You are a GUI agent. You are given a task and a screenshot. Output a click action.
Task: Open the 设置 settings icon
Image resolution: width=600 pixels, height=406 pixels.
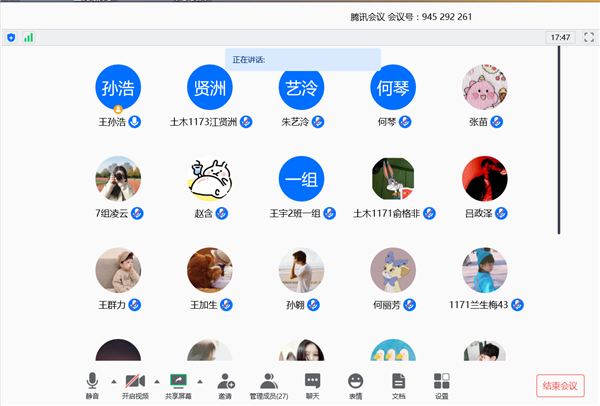click(441, 383)
